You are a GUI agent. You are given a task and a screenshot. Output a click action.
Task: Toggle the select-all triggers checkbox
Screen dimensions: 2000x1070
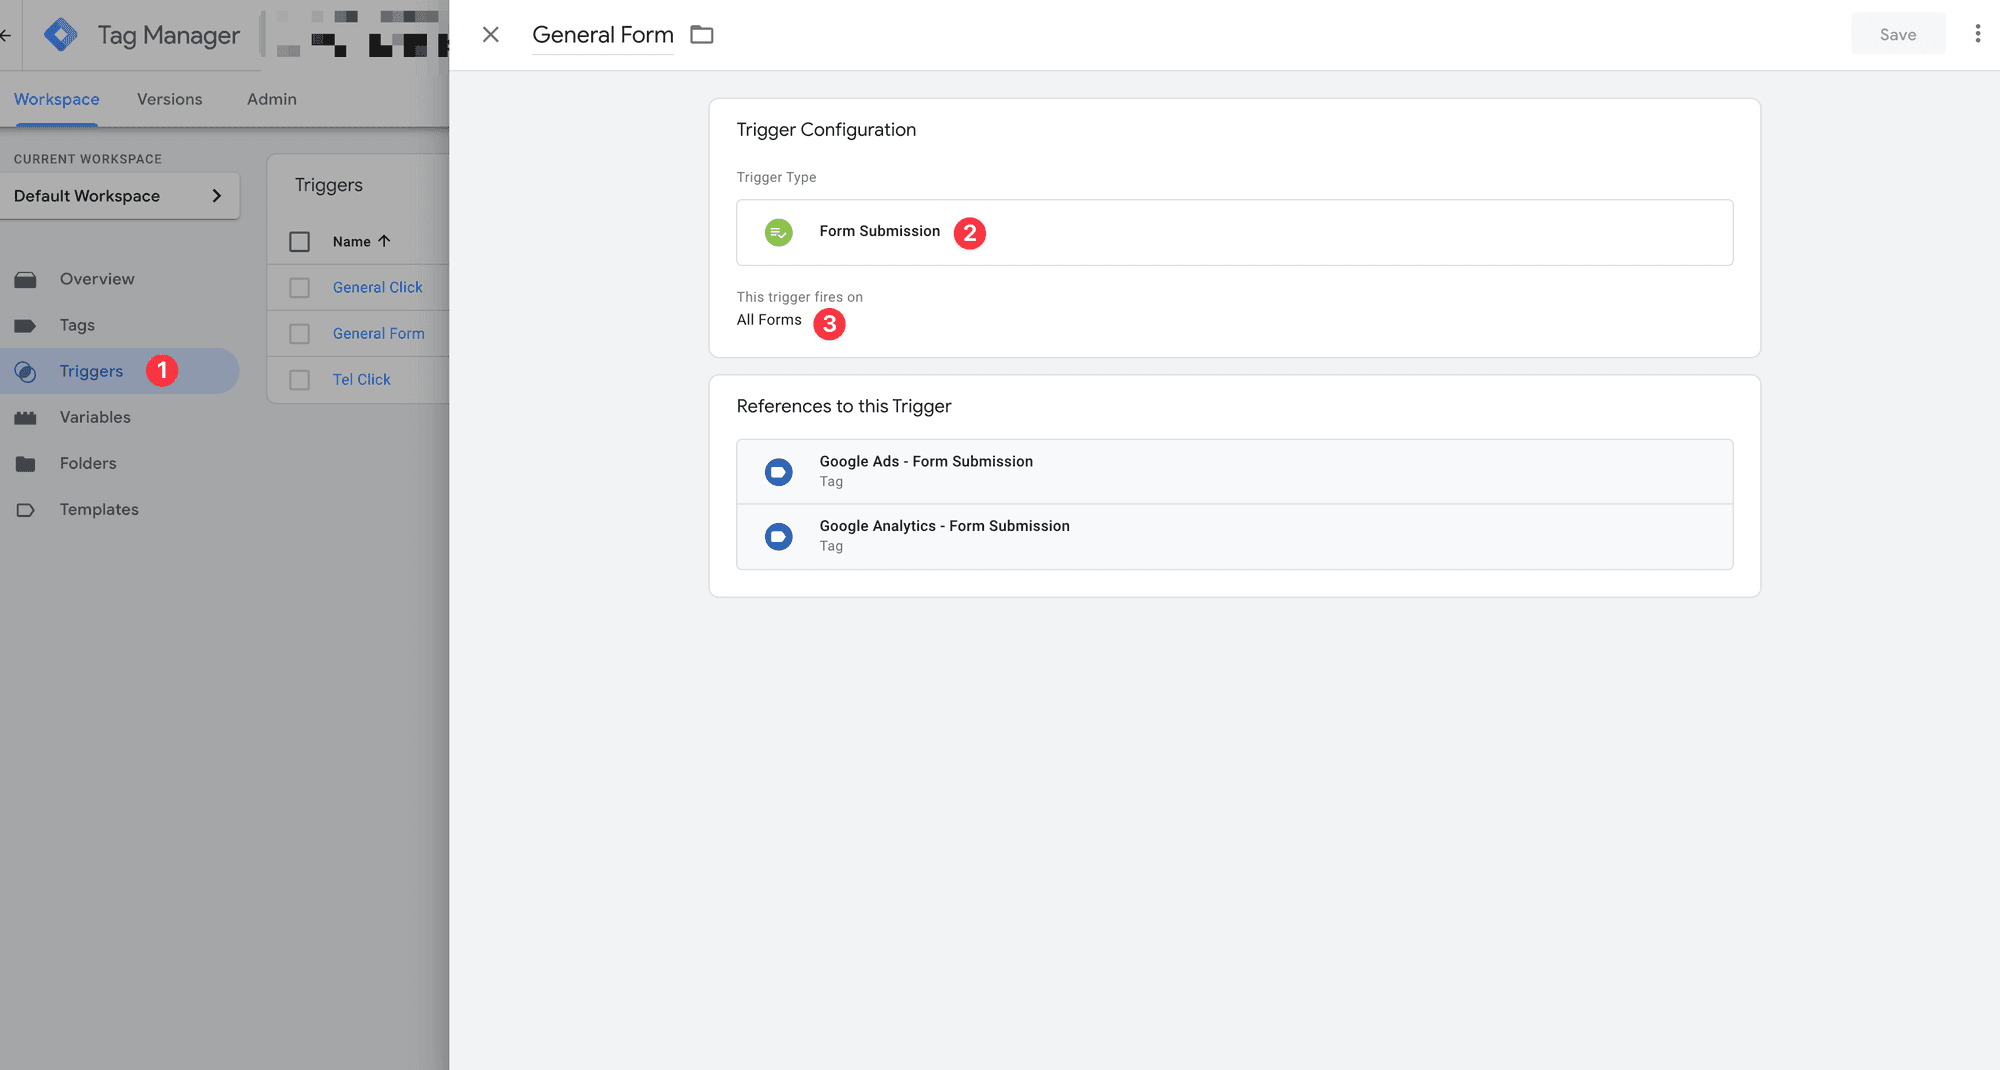(299, 242)
